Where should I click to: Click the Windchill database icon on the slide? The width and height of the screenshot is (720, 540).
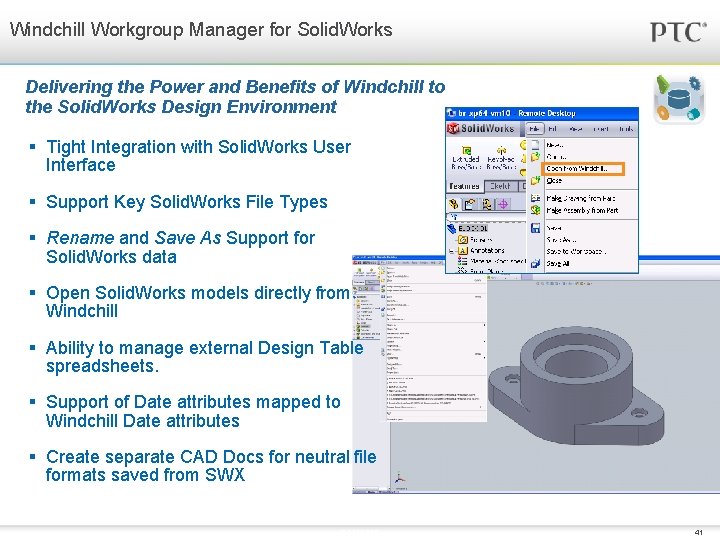click(x=679, y=99)
